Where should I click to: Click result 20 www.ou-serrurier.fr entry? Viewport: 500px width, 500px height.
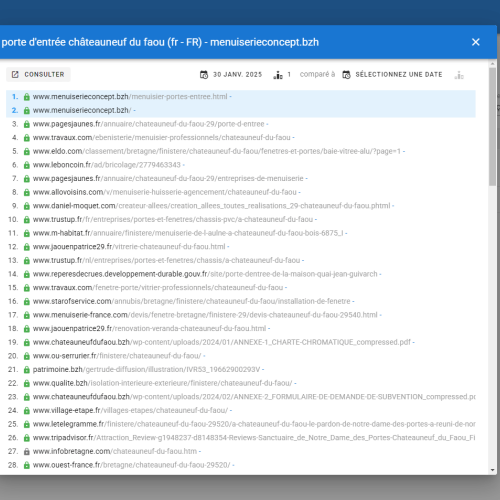pyautogui.click(x=117, y=356)
